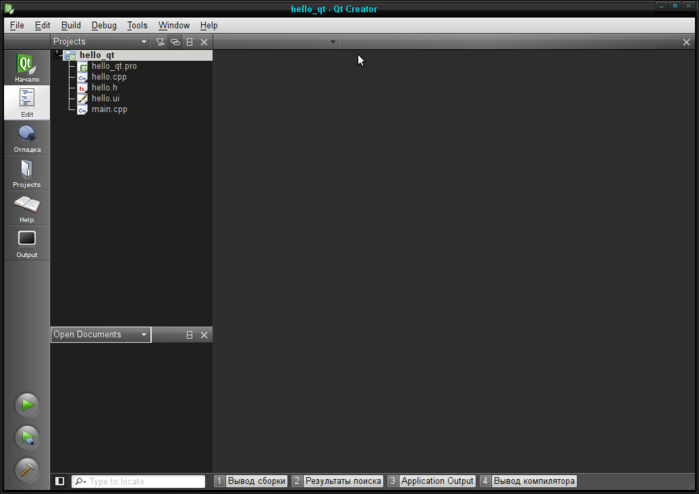Open the Build menu
The image size is (699, 494).
pos(71,25)
